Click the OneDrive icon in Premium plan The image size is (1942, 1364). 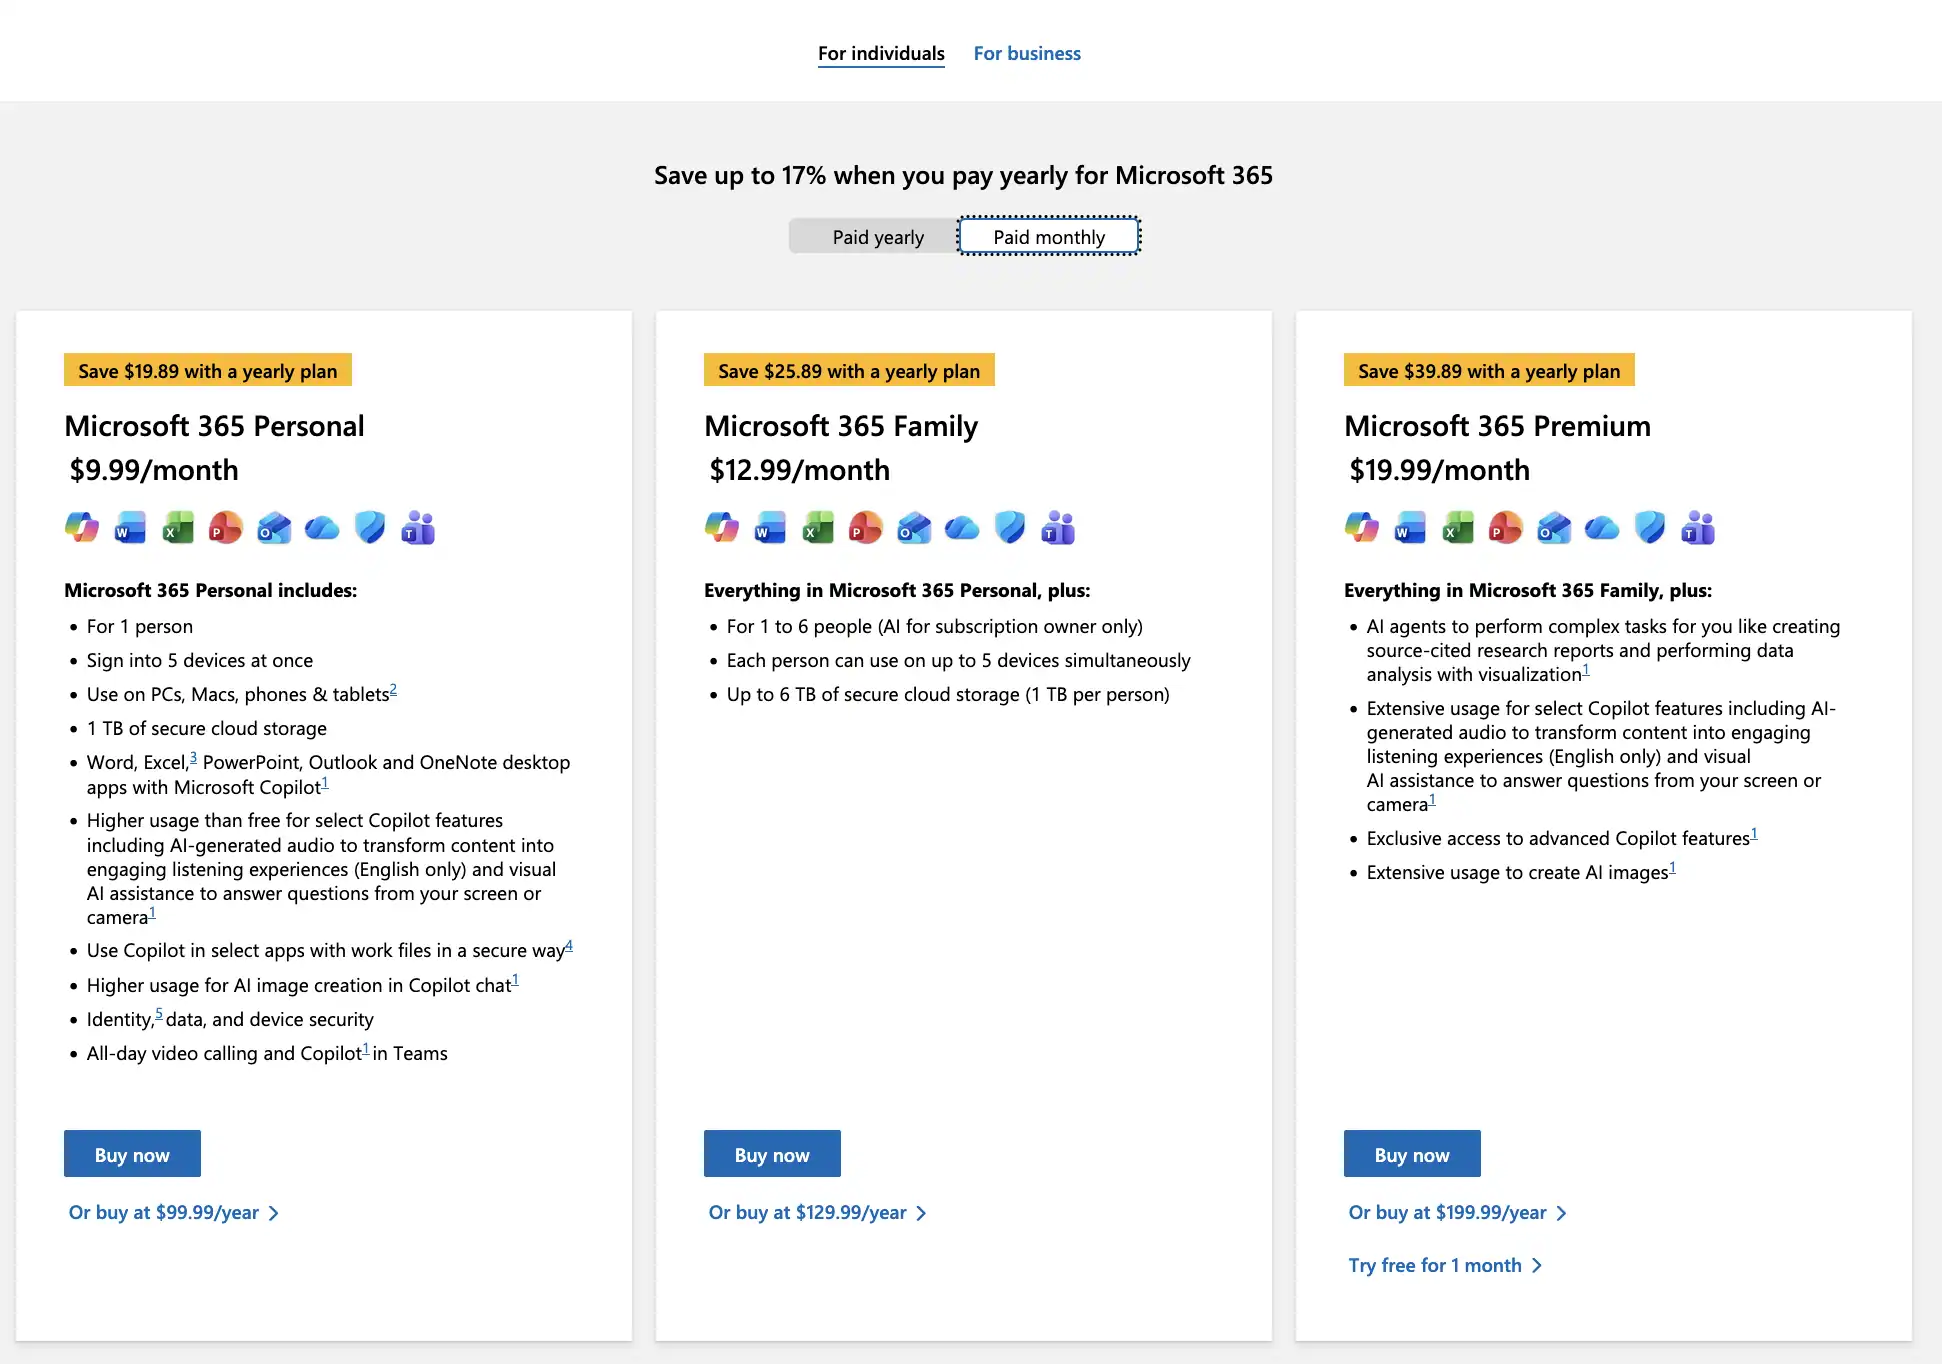tap(1602, 527)
